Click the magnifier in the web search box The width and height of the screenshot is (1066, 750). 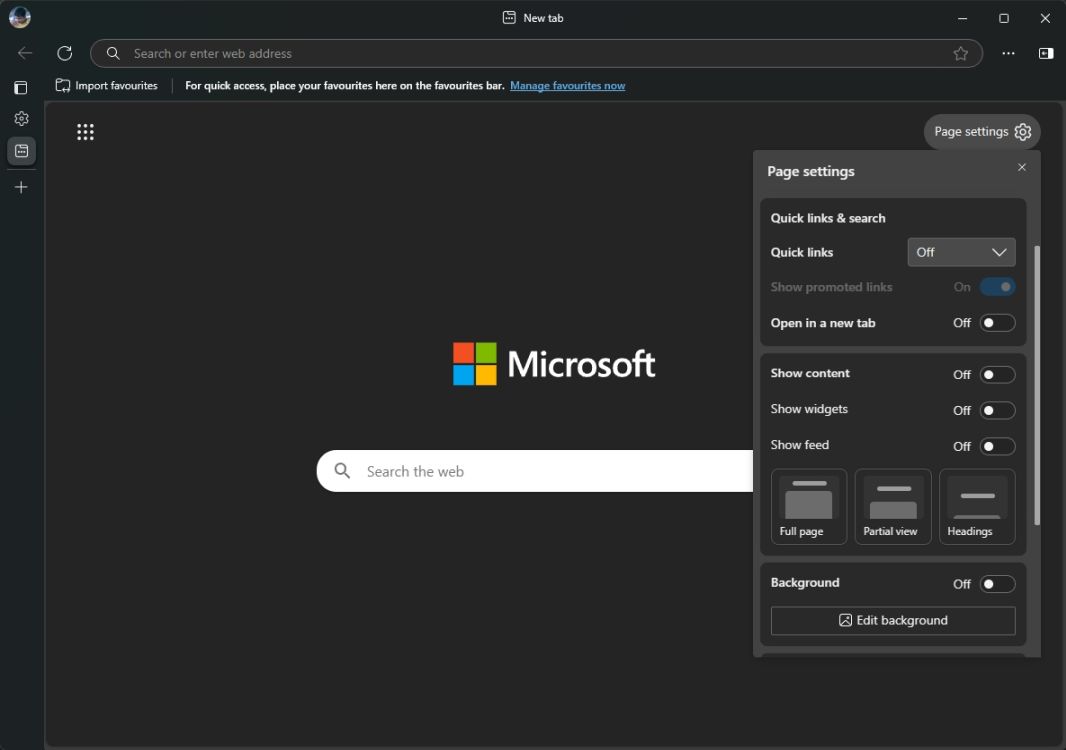tap(341, 470)
